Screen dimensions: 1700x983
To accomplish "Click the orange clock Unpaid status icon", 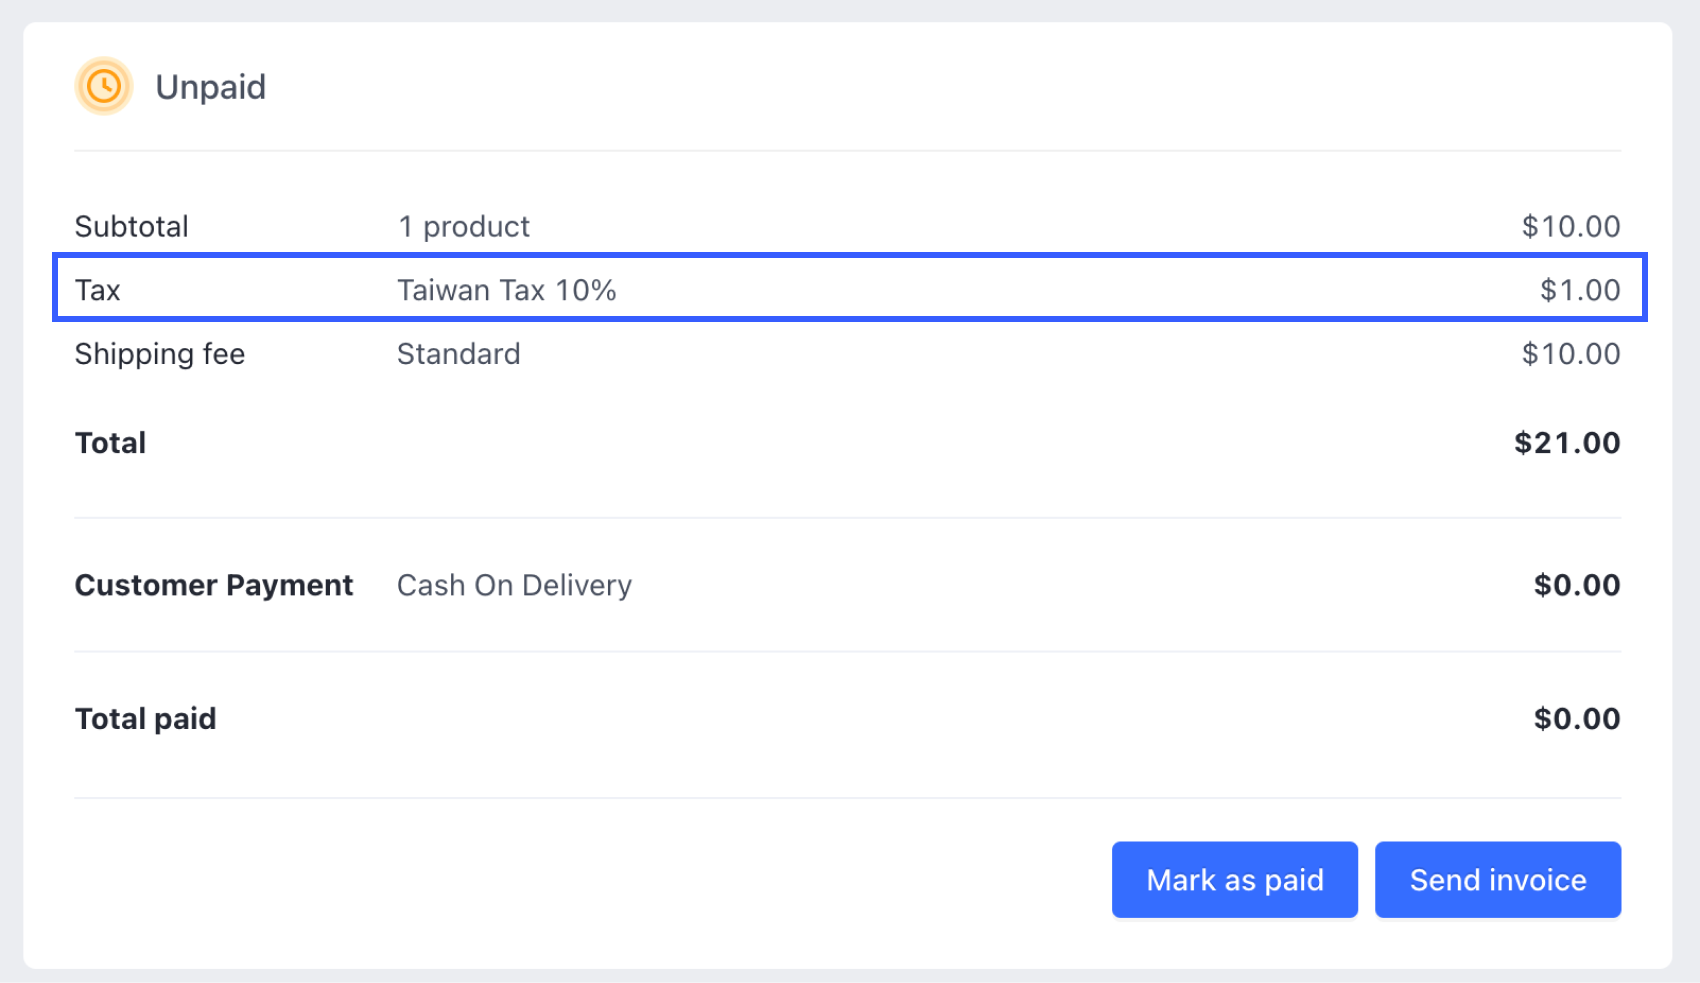I will [x=103, y=86].
